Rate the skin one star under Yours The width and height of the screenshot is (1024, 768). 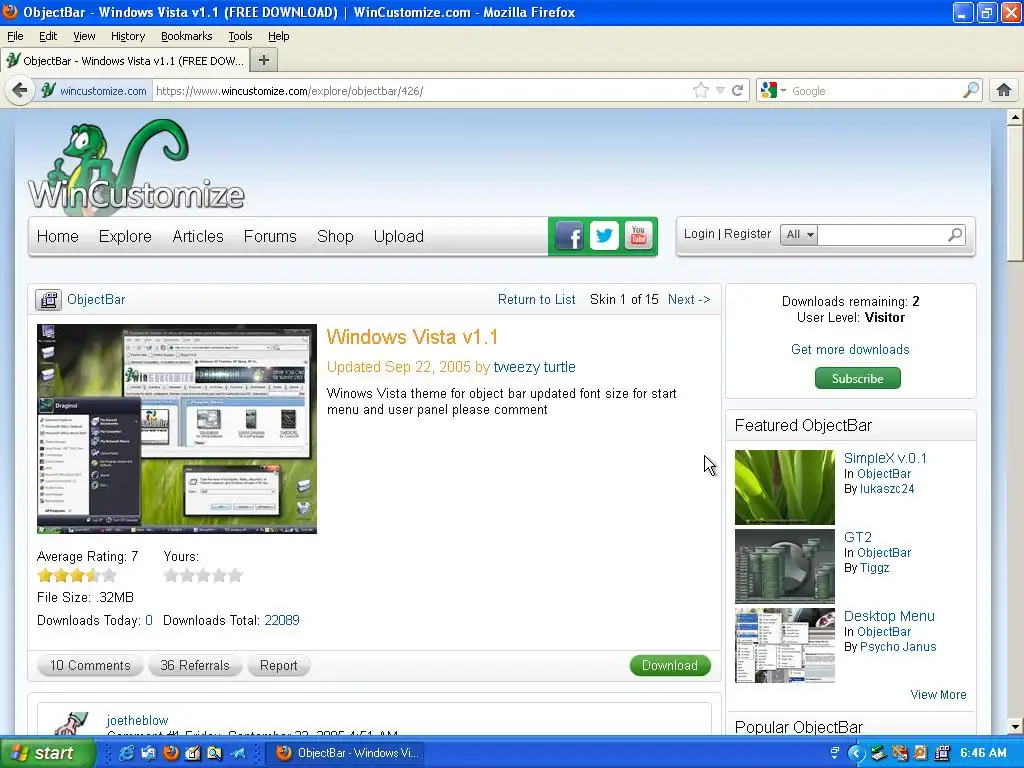tap(171, 575)
